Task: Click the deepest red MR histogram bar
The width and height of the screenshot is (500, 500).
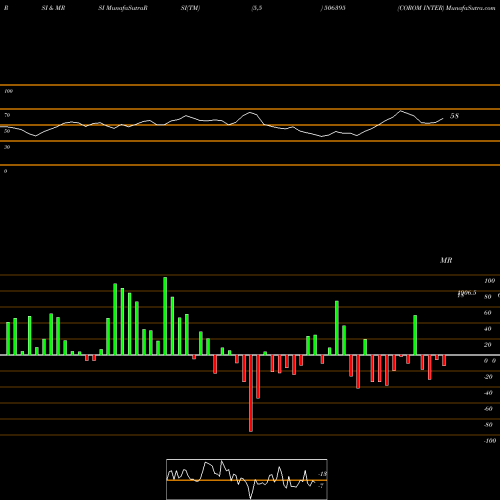Action: point(251,393)
